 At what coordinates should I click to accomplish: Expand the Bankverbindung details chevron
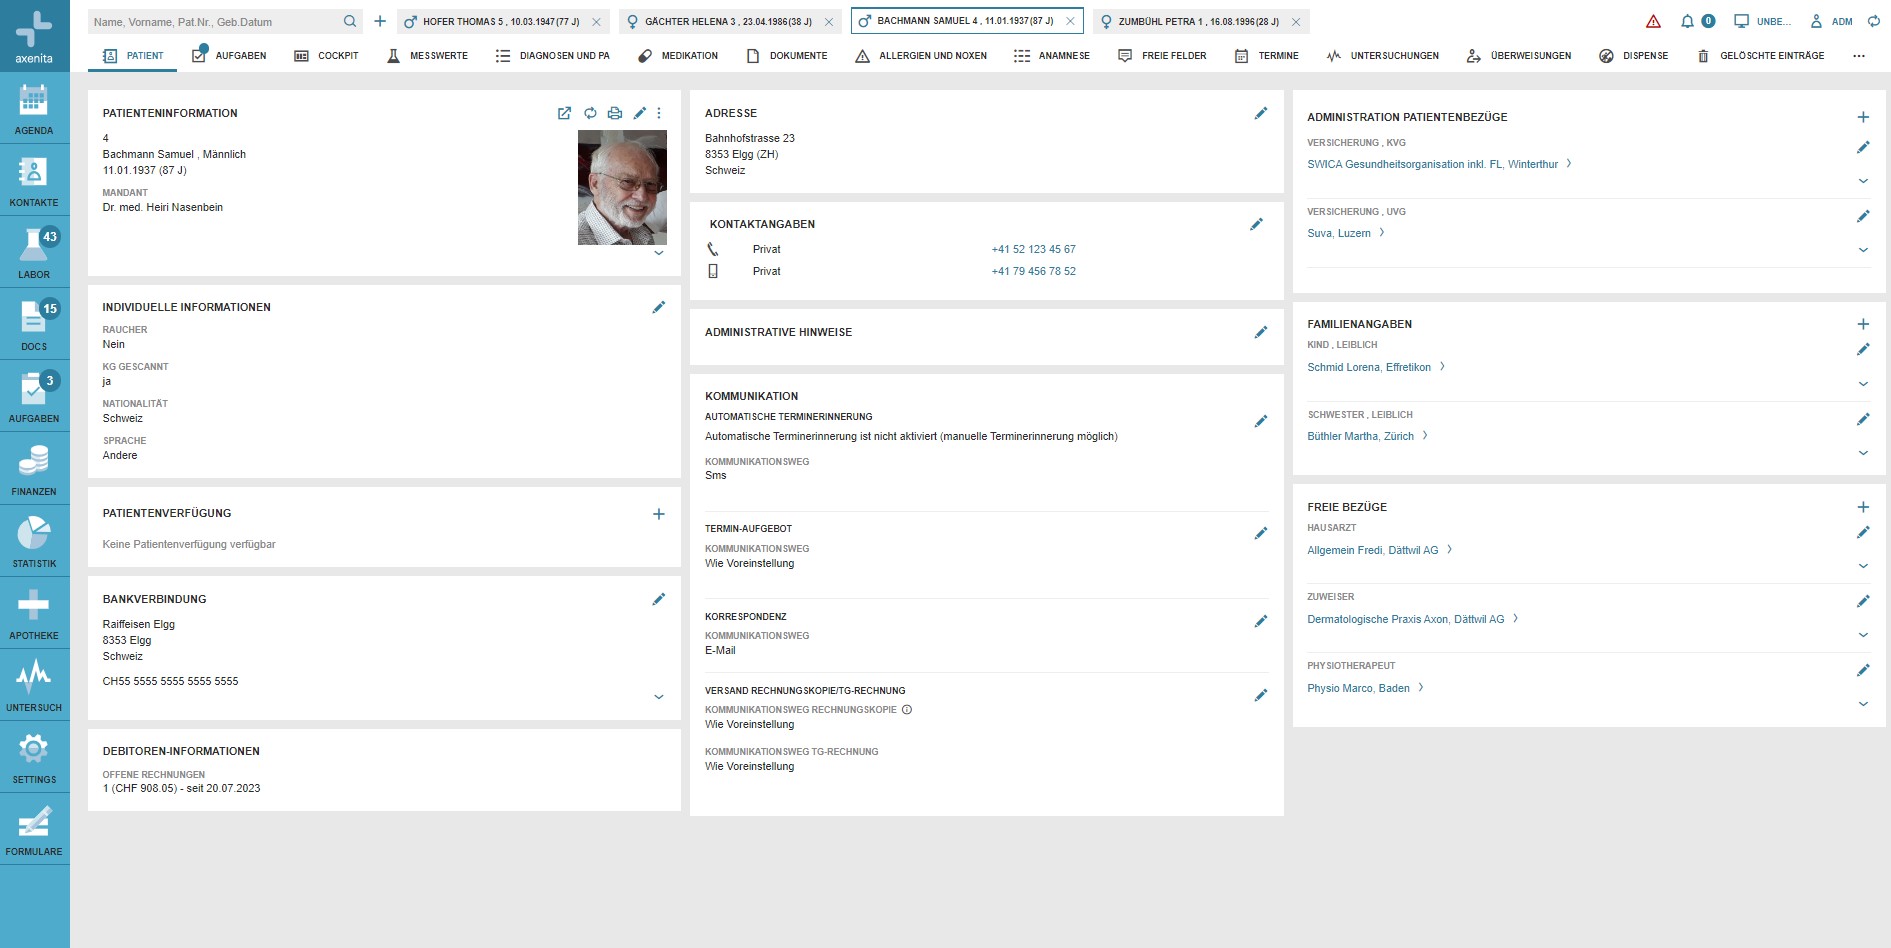click(x=658, y=697)
